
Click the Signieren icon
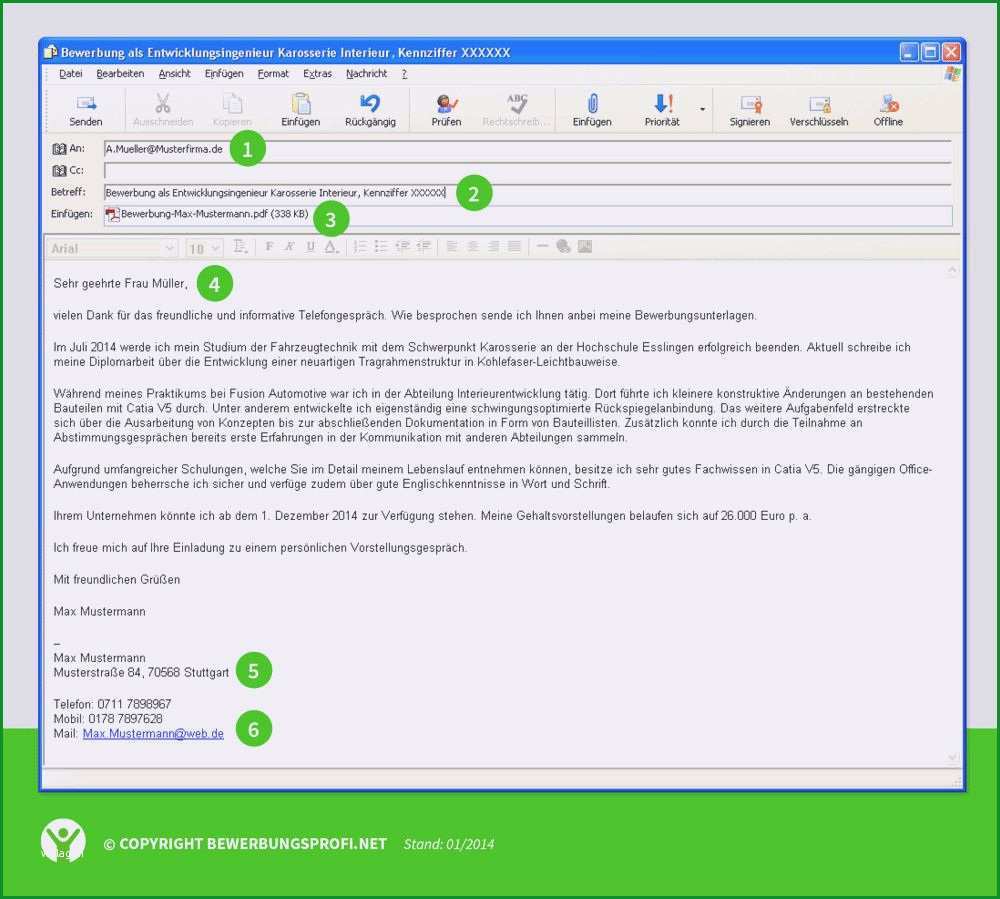click(x=751, y=103)
